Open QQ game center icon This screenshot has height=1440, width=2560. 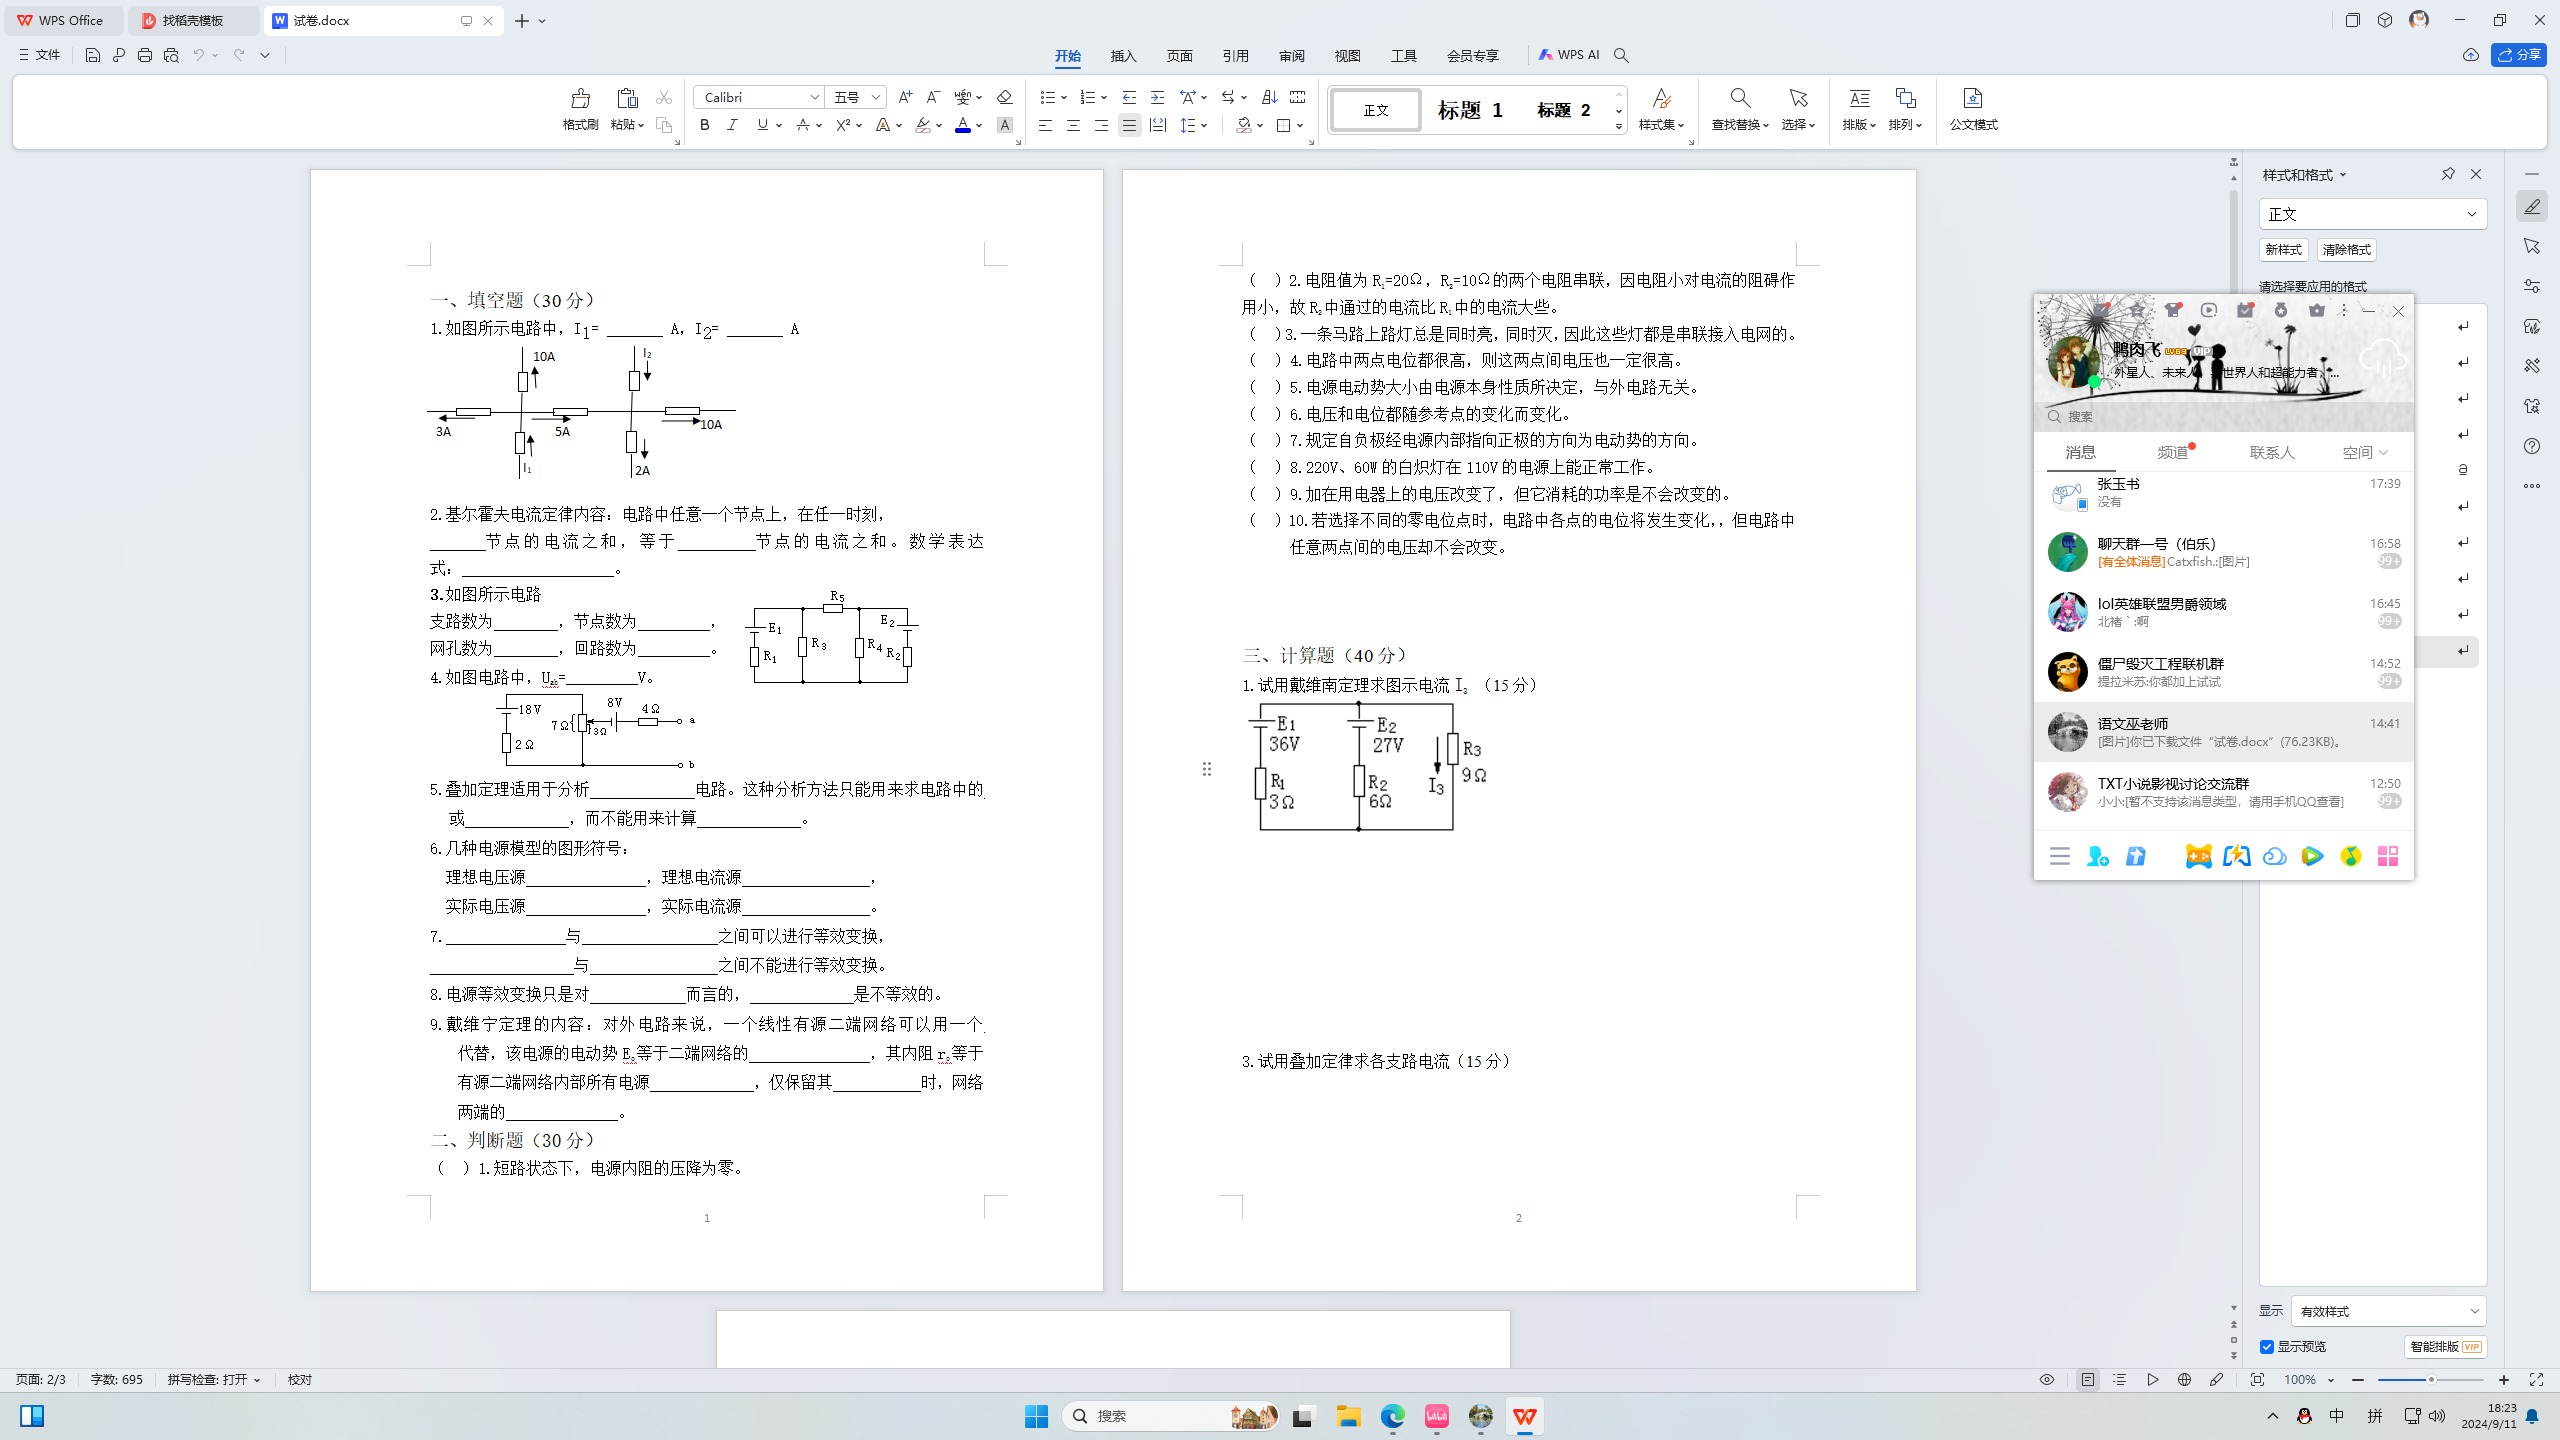(x=2198, y=856)
